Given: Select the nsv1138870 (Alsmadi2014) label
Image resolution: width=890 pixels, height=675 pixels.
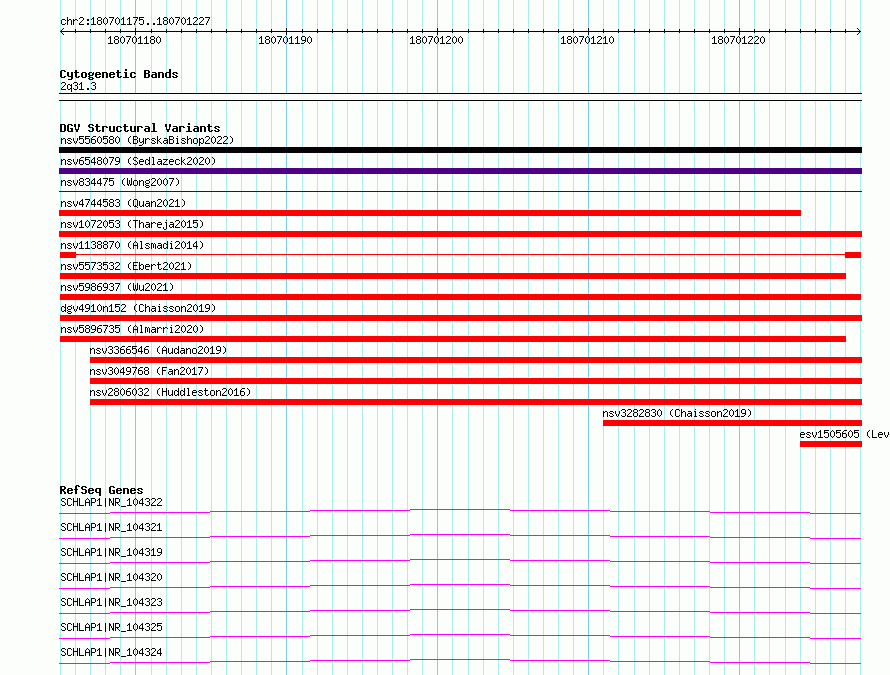Looking at the screenshot, I should (132, 245).
